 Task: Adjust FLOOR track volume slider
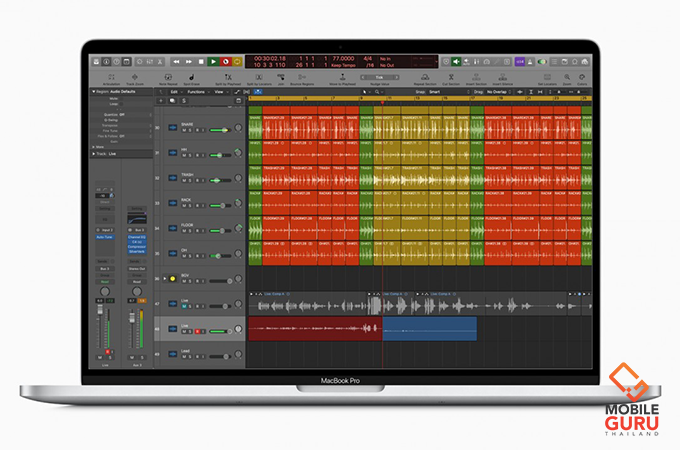(220, 231)
